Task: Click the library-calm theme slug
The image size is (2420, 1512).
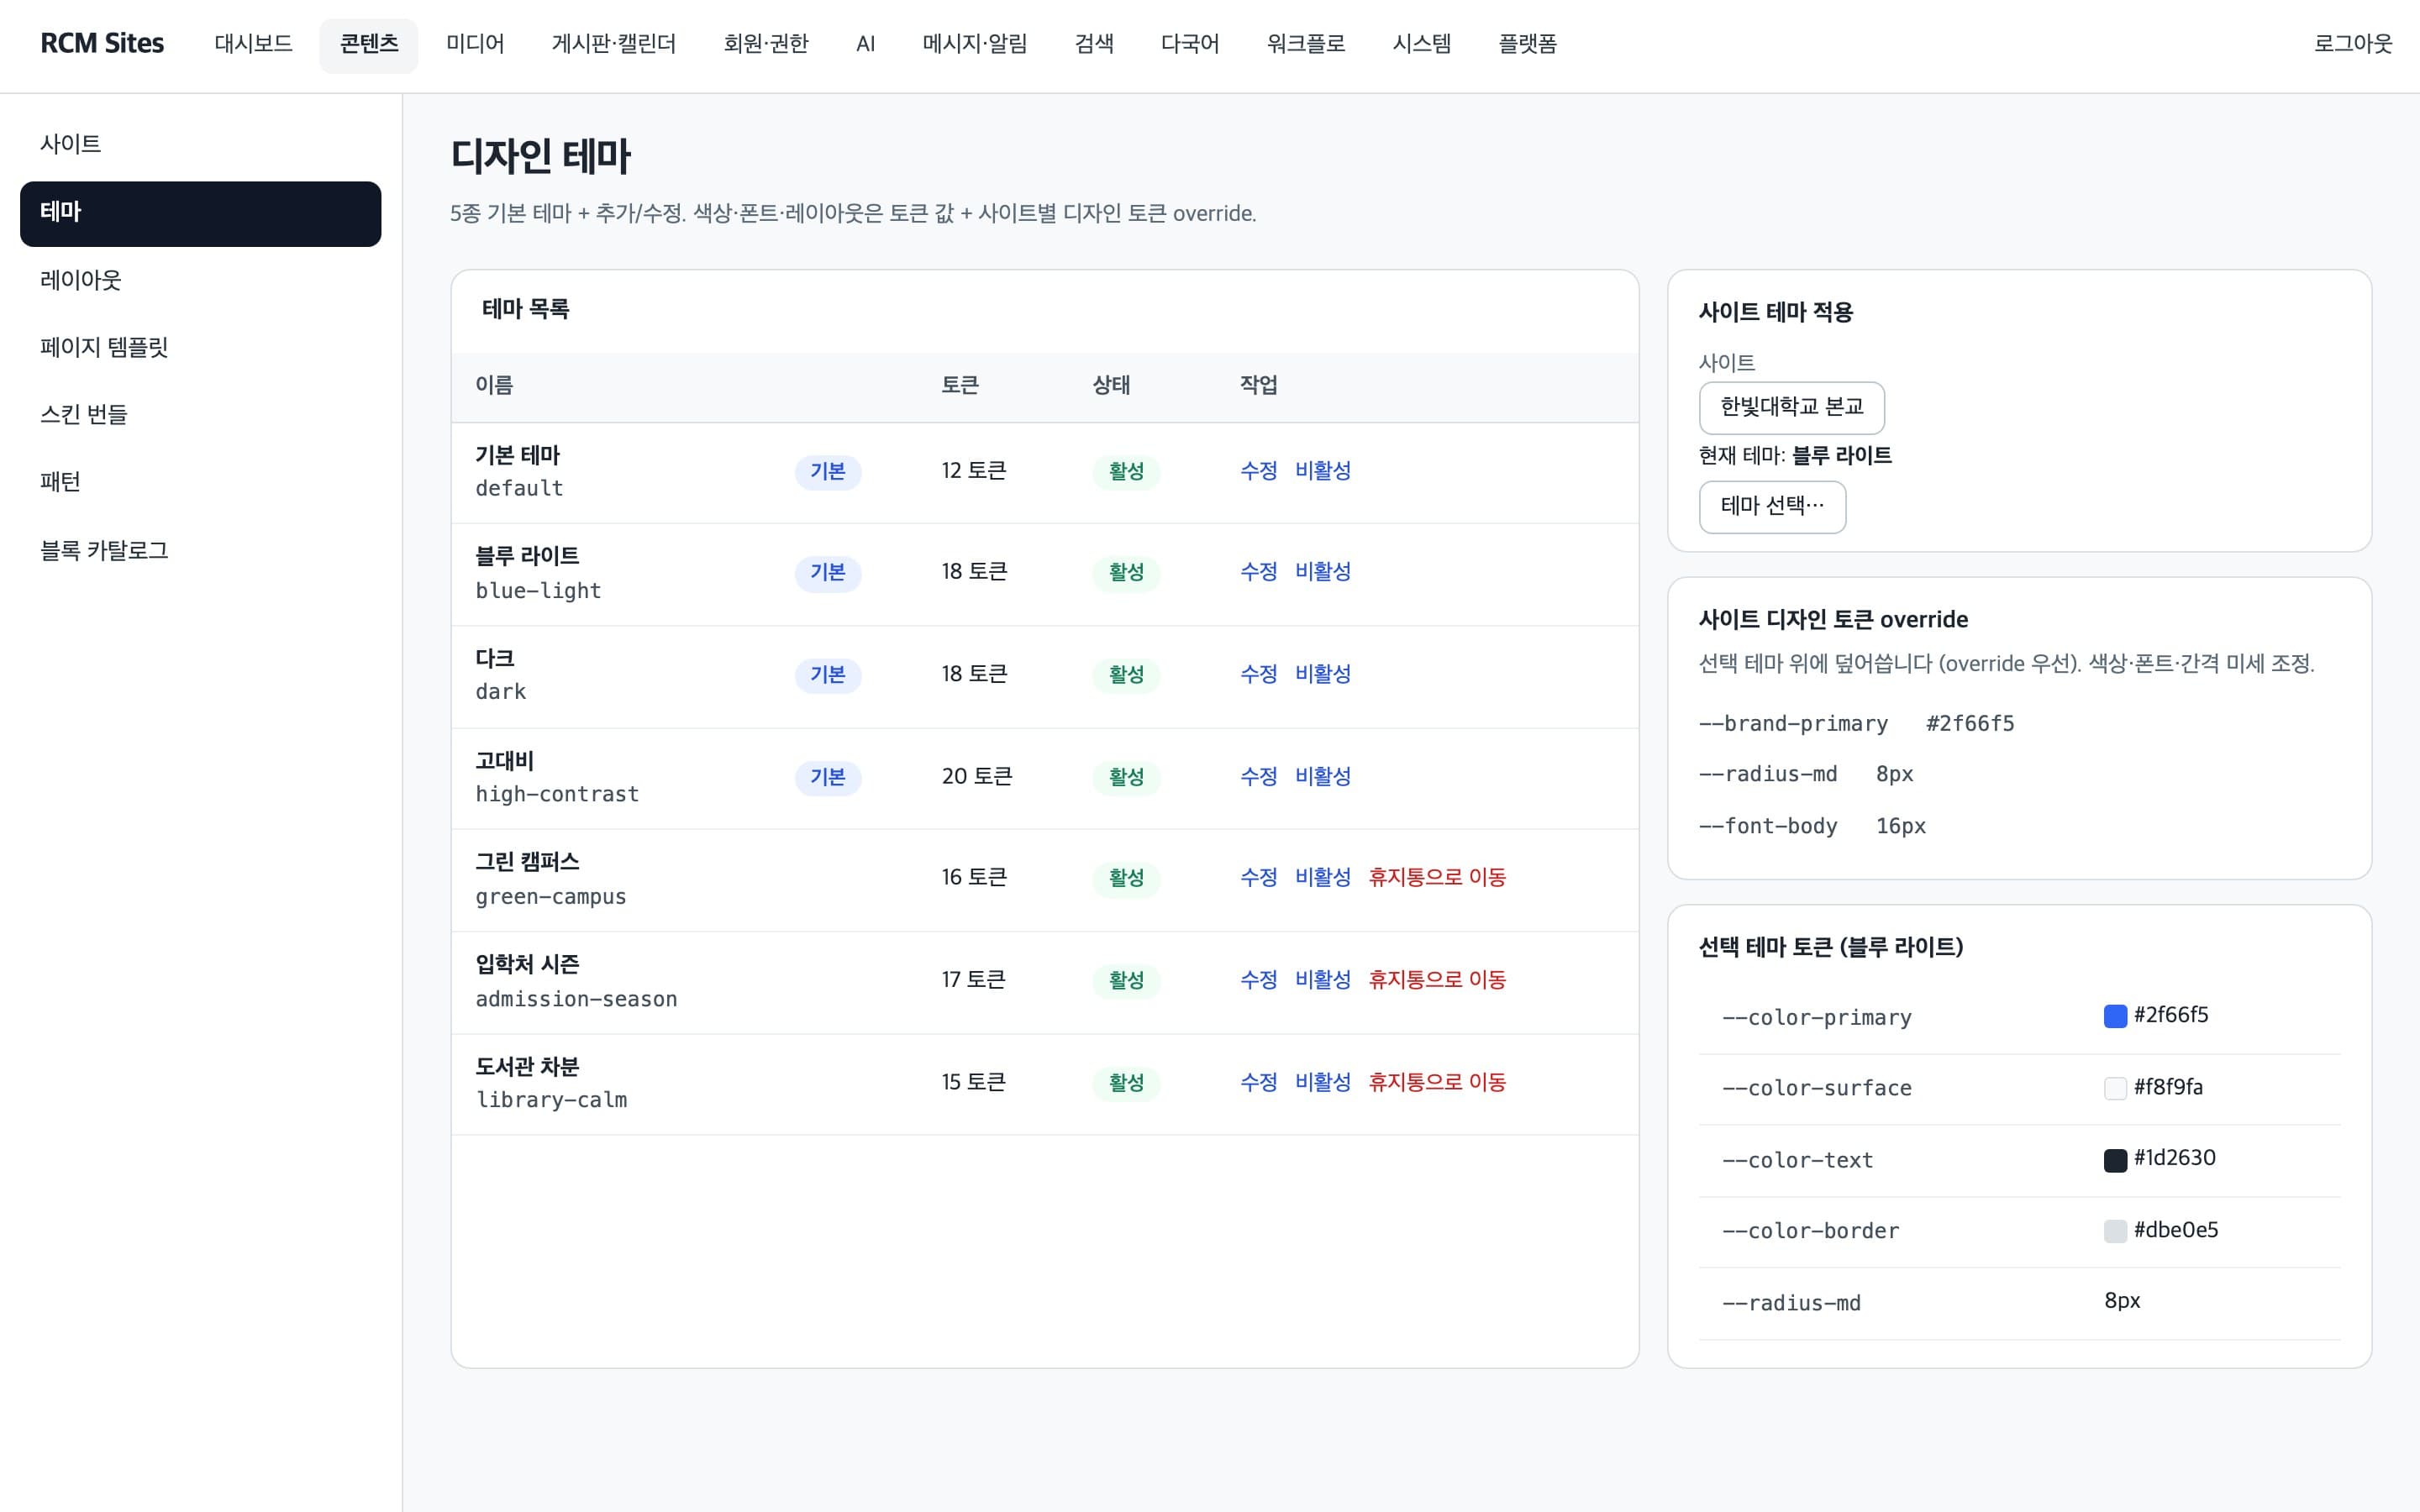Action: coord(551,1100)
